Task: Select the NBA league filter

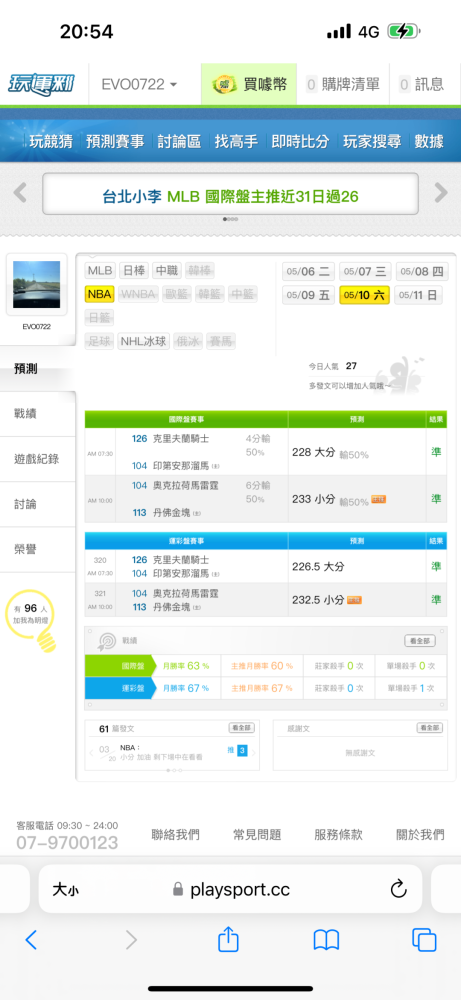Action: [99, 294]
